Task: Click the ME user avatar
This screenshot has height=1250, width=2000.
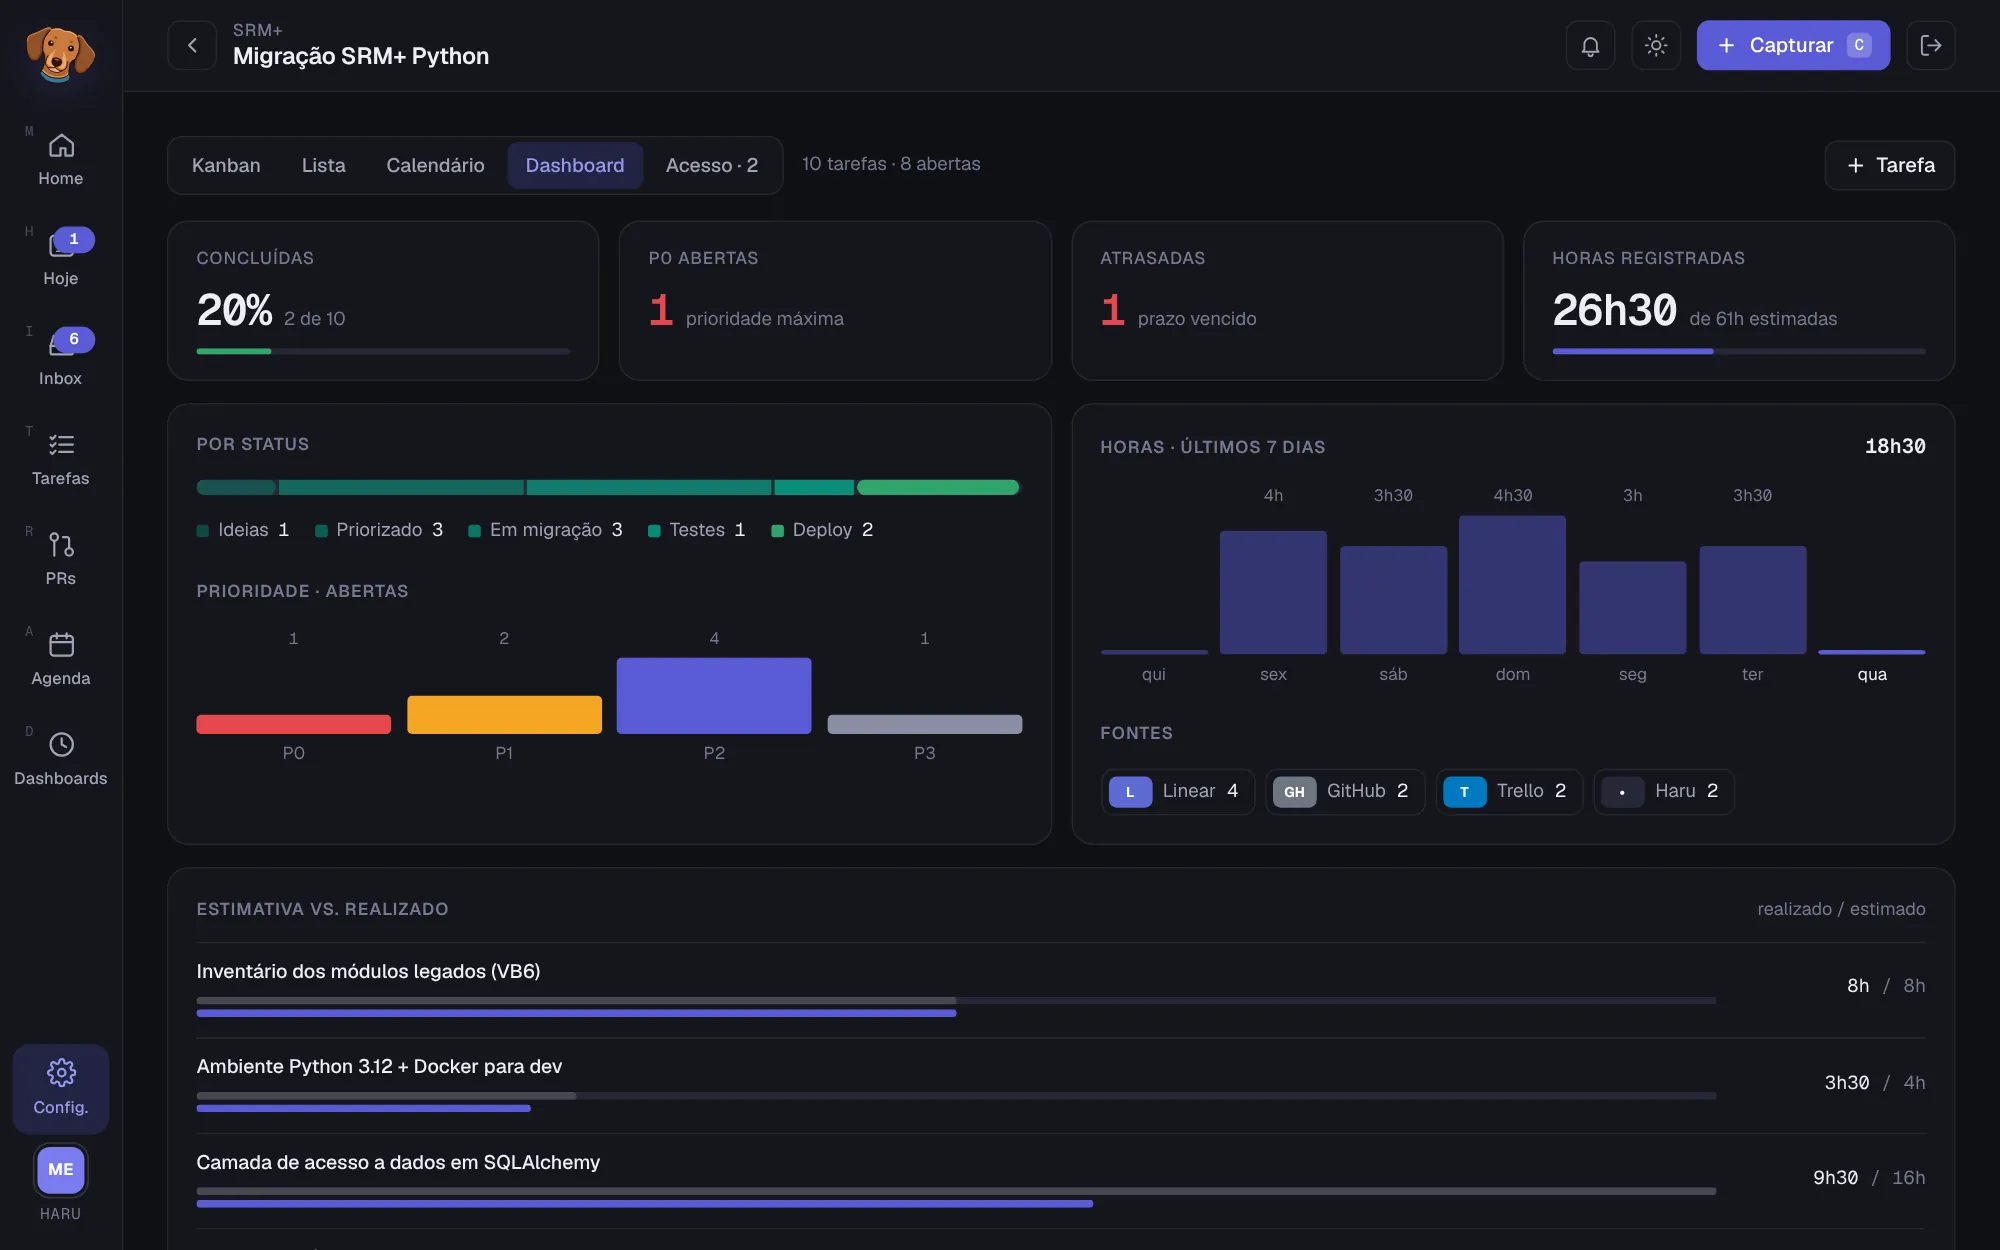Action: (x=61, y=1170)
